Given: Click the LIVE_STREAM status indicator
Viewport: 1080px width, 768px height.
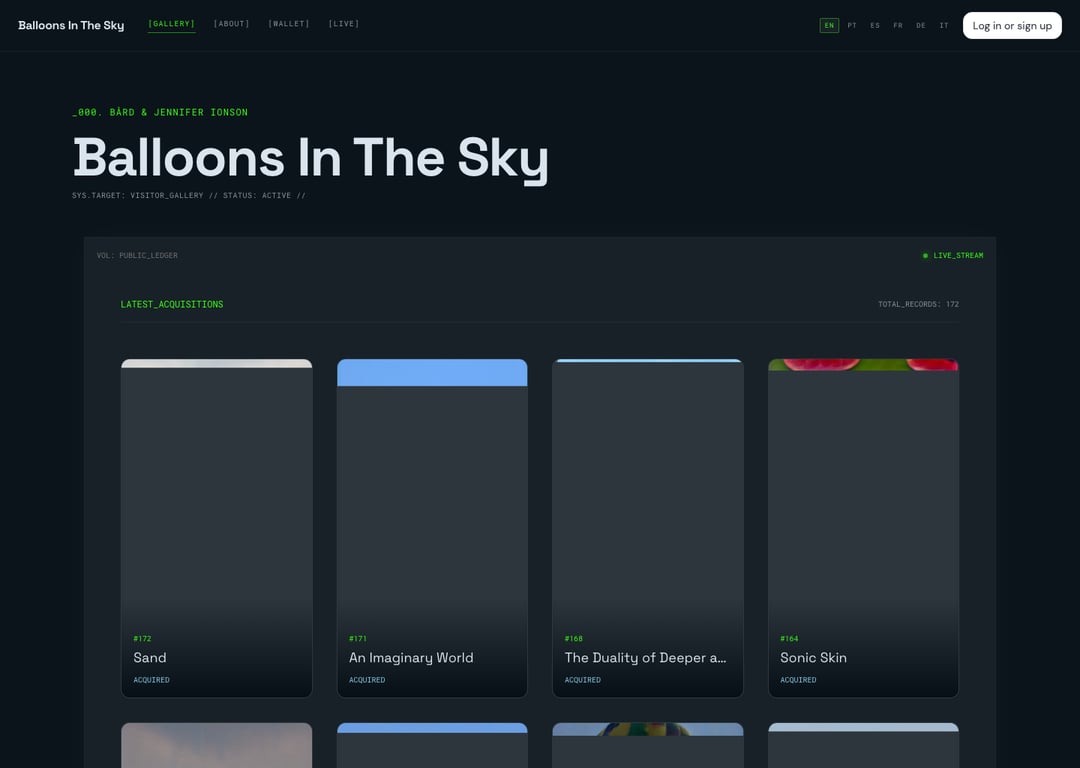Looking at the screenshot, I should point(953,256).
